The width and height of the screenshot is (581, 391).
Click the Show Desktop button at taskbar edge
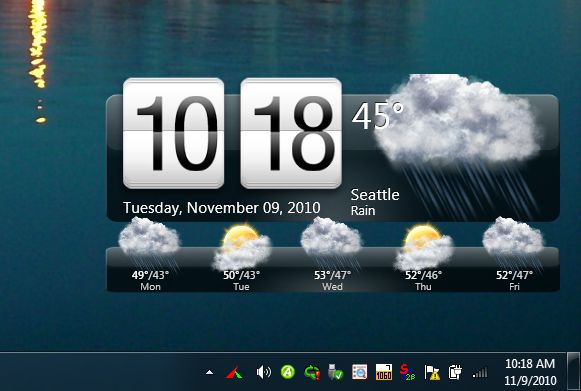pos(573,371)
